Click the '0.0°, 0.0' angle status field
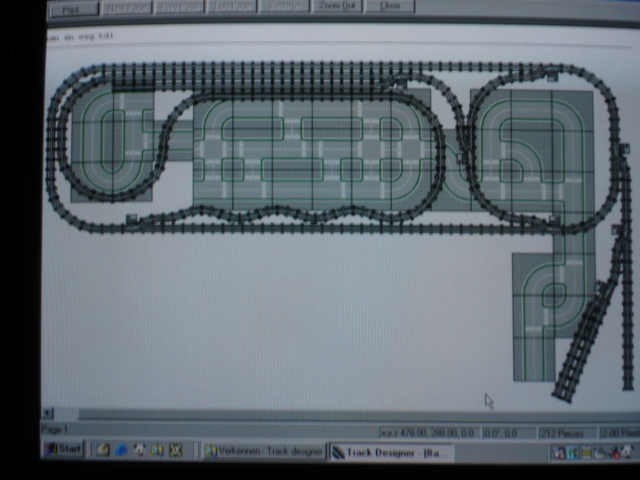The image size is (640, 480). [x=509, y=433]
